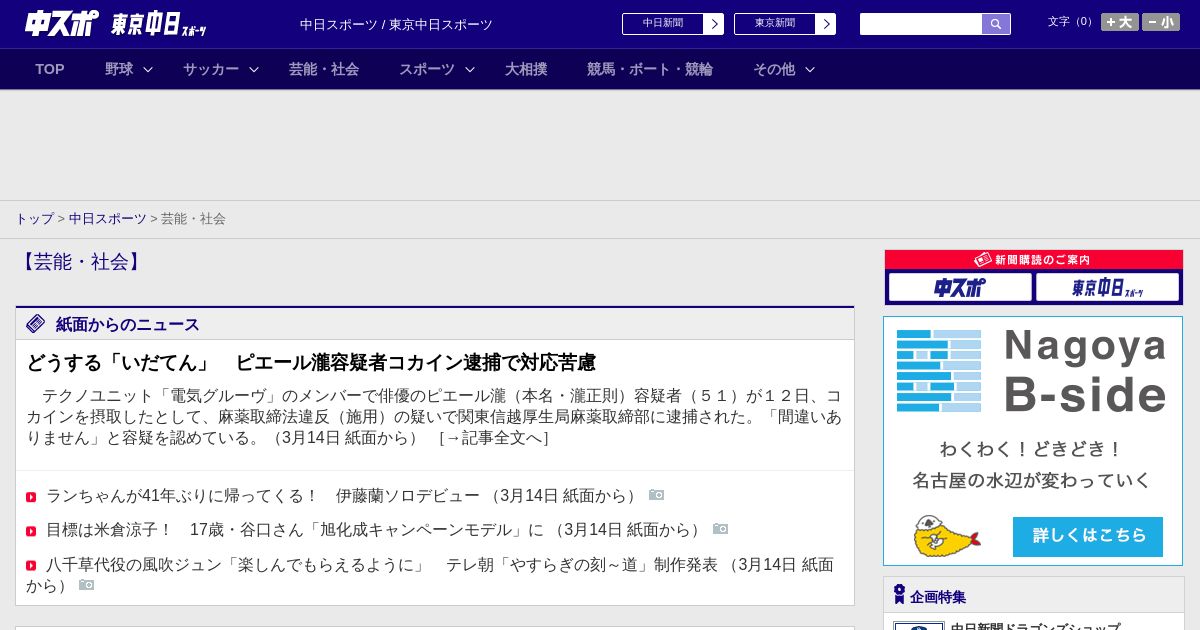Click the camera icon beside 伊藤蘭 article

(x=656, y=495)
